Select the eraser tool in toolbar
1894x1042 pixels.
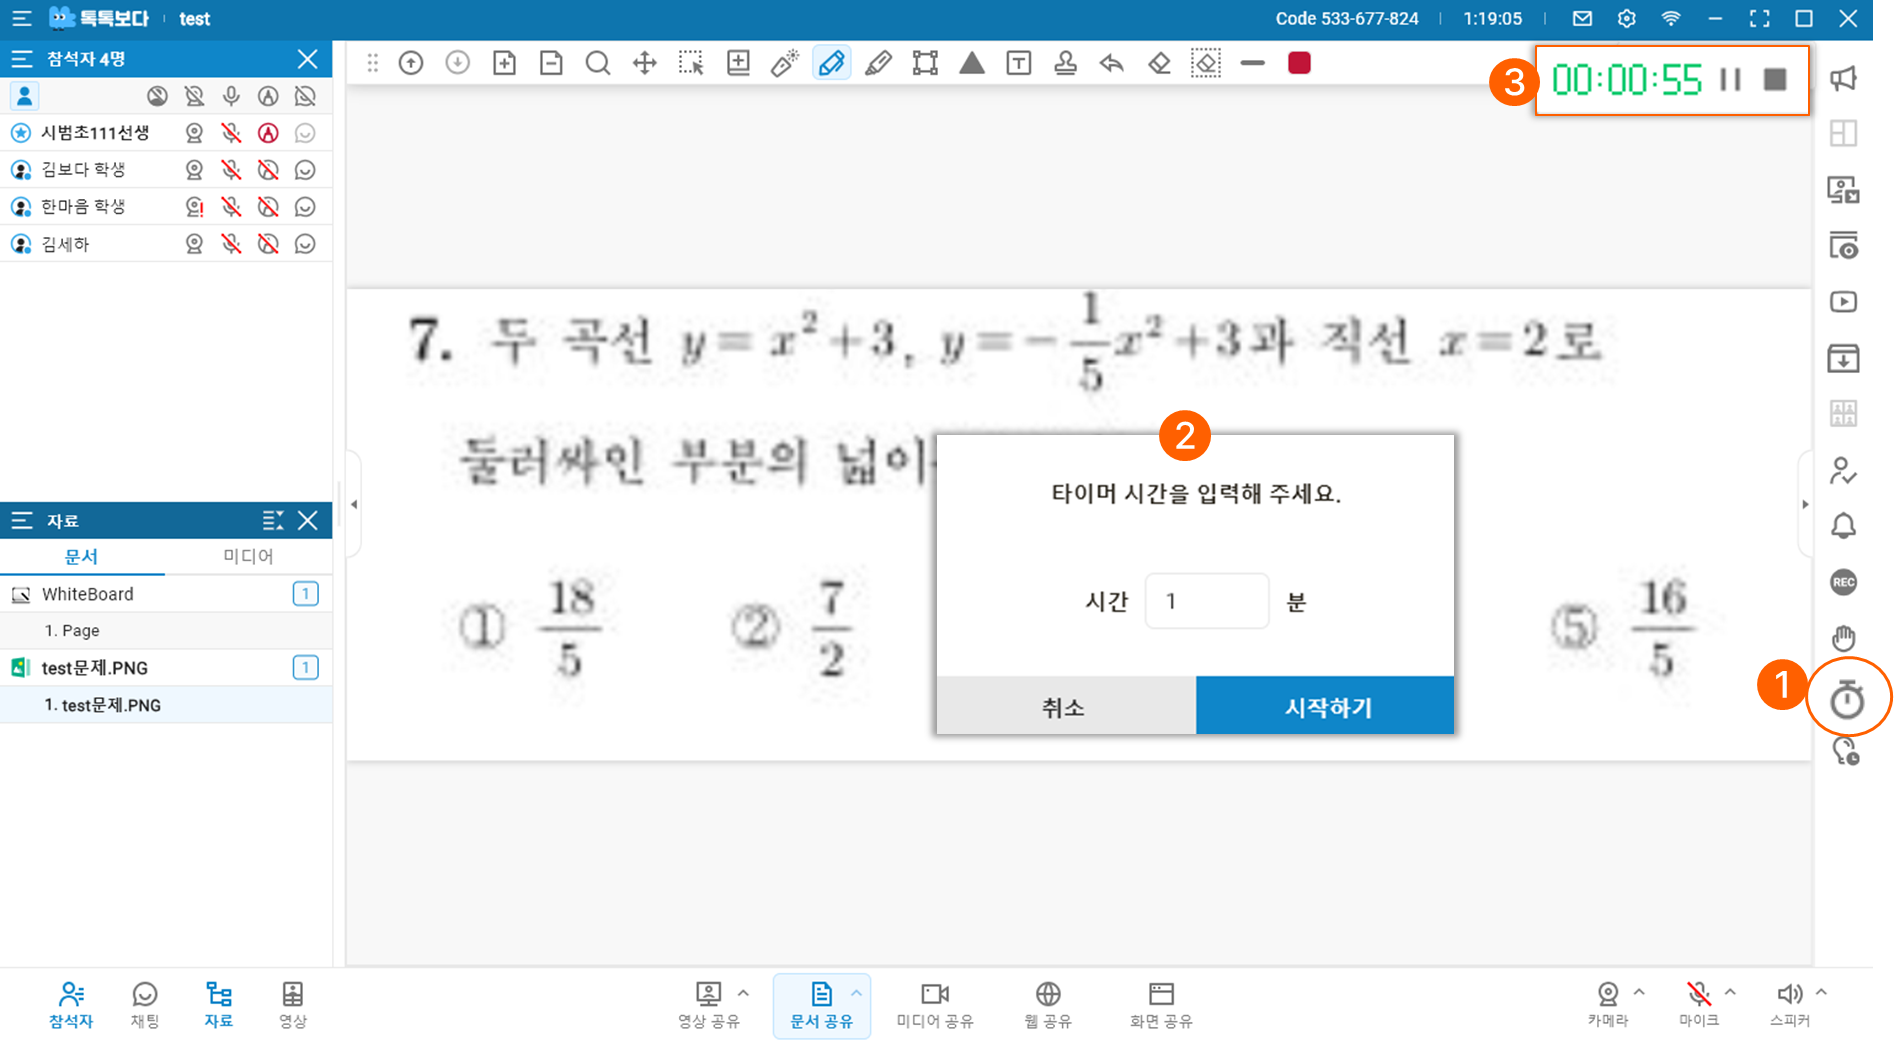pos(1159,64)
